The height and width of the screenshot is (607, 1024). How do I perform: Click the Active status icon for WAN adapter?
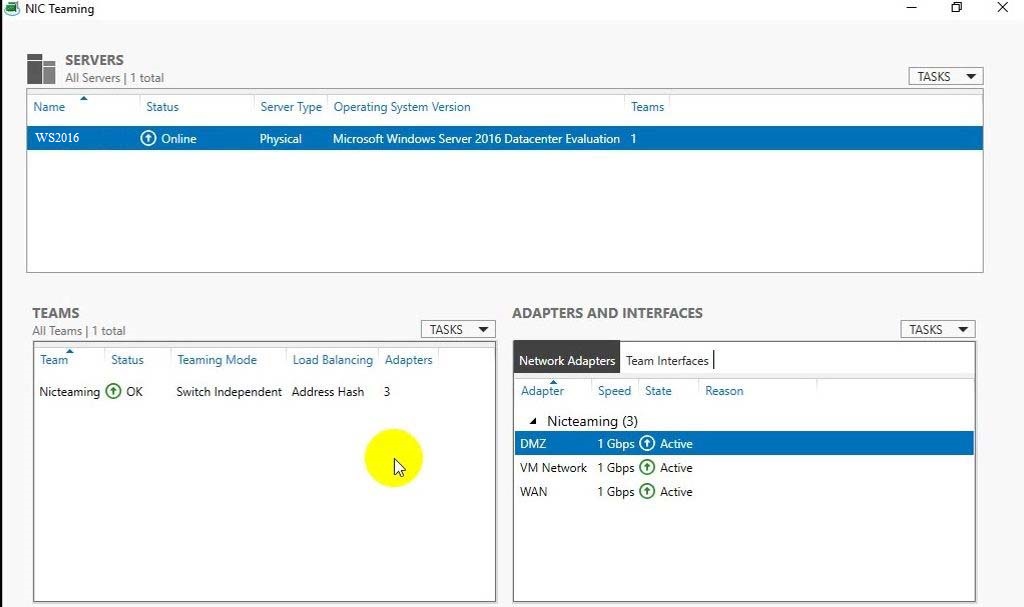tap(647, 491)
